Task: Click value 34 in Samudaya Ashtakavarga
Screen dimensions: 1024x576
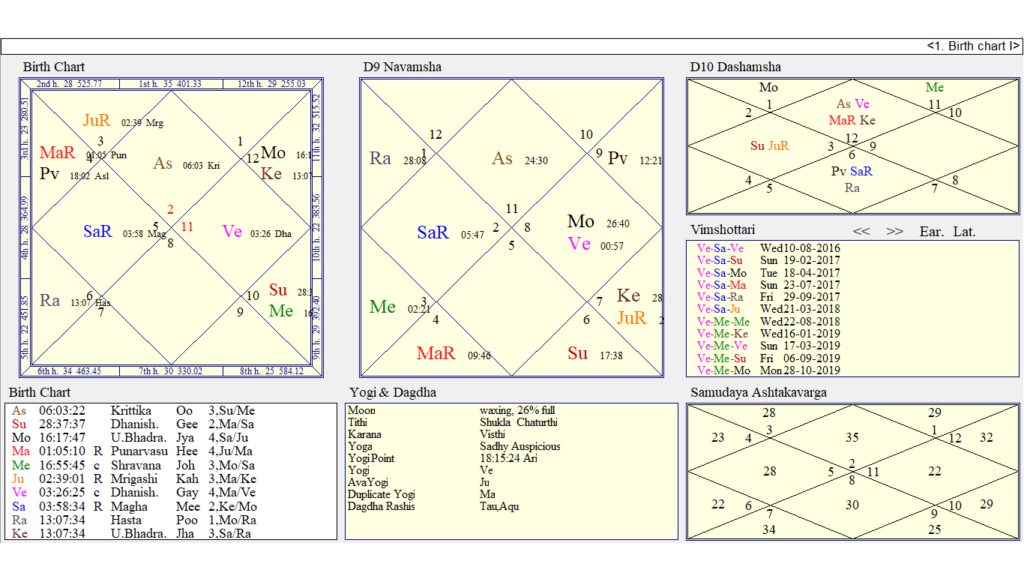Action: [x=769, y=530]
